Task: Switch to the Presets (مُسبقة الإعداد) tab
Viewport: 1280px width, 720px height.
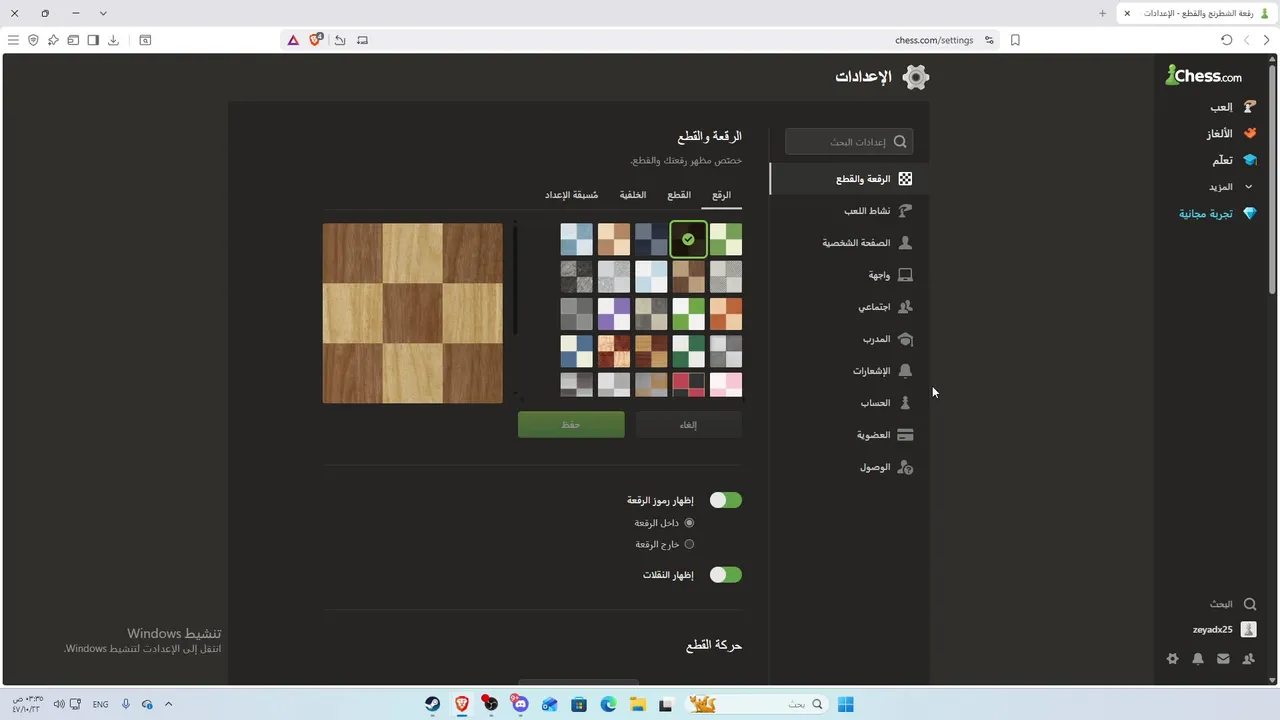Action: point(572,196)
